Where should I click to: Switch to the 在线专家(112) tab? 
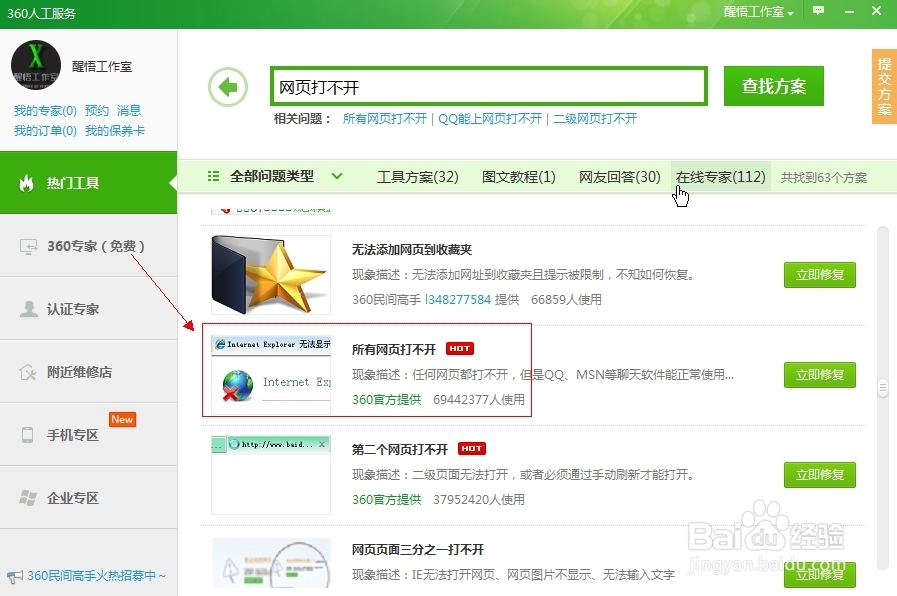[x=720, y=177]
